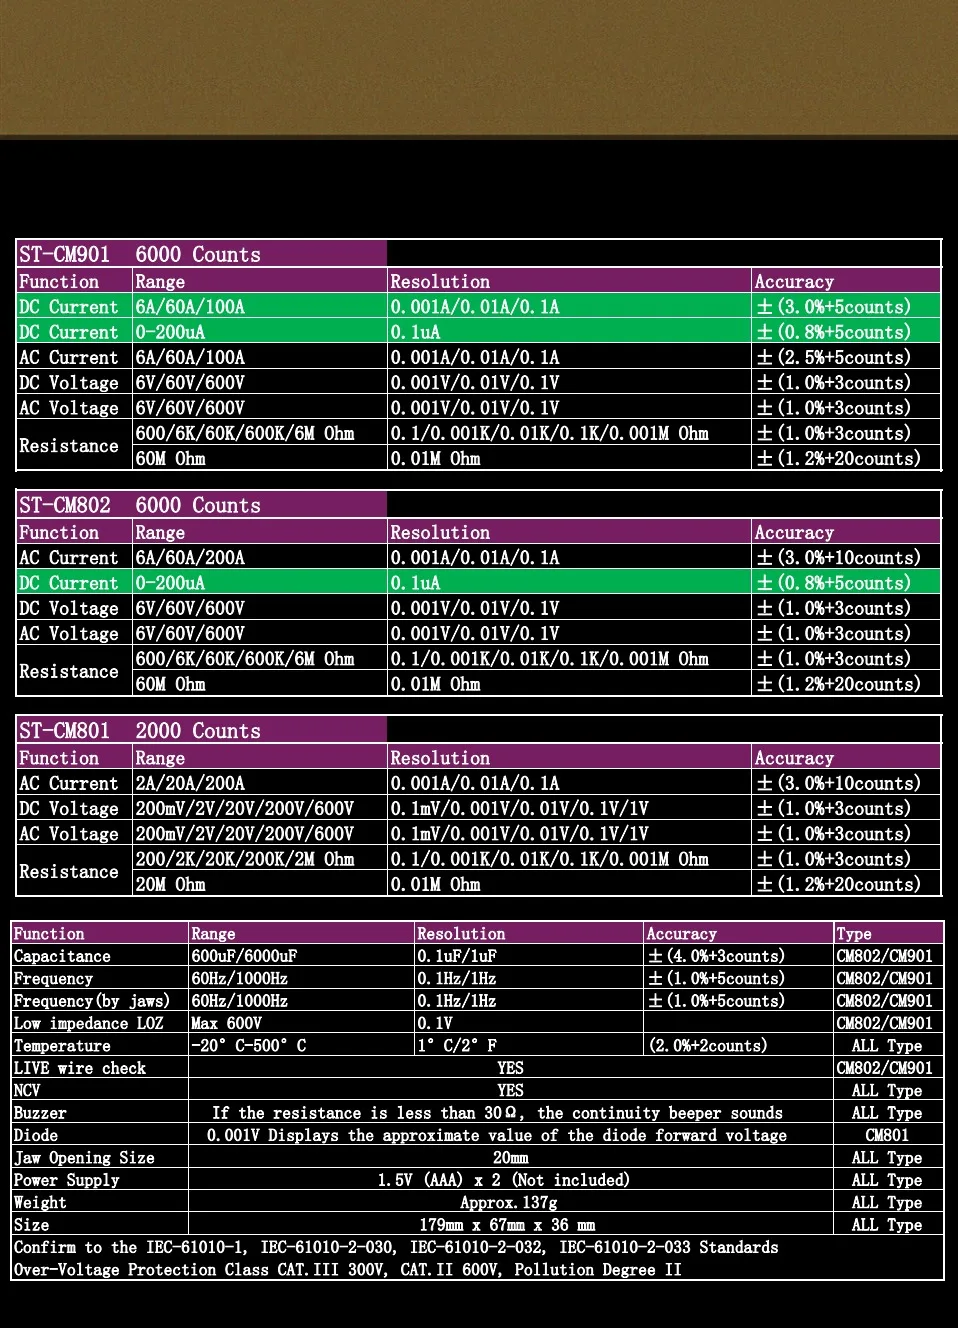The image size is (958, 1328).
Task: Click the "Jaw Opening Size" label
Action: (84, 1158)
